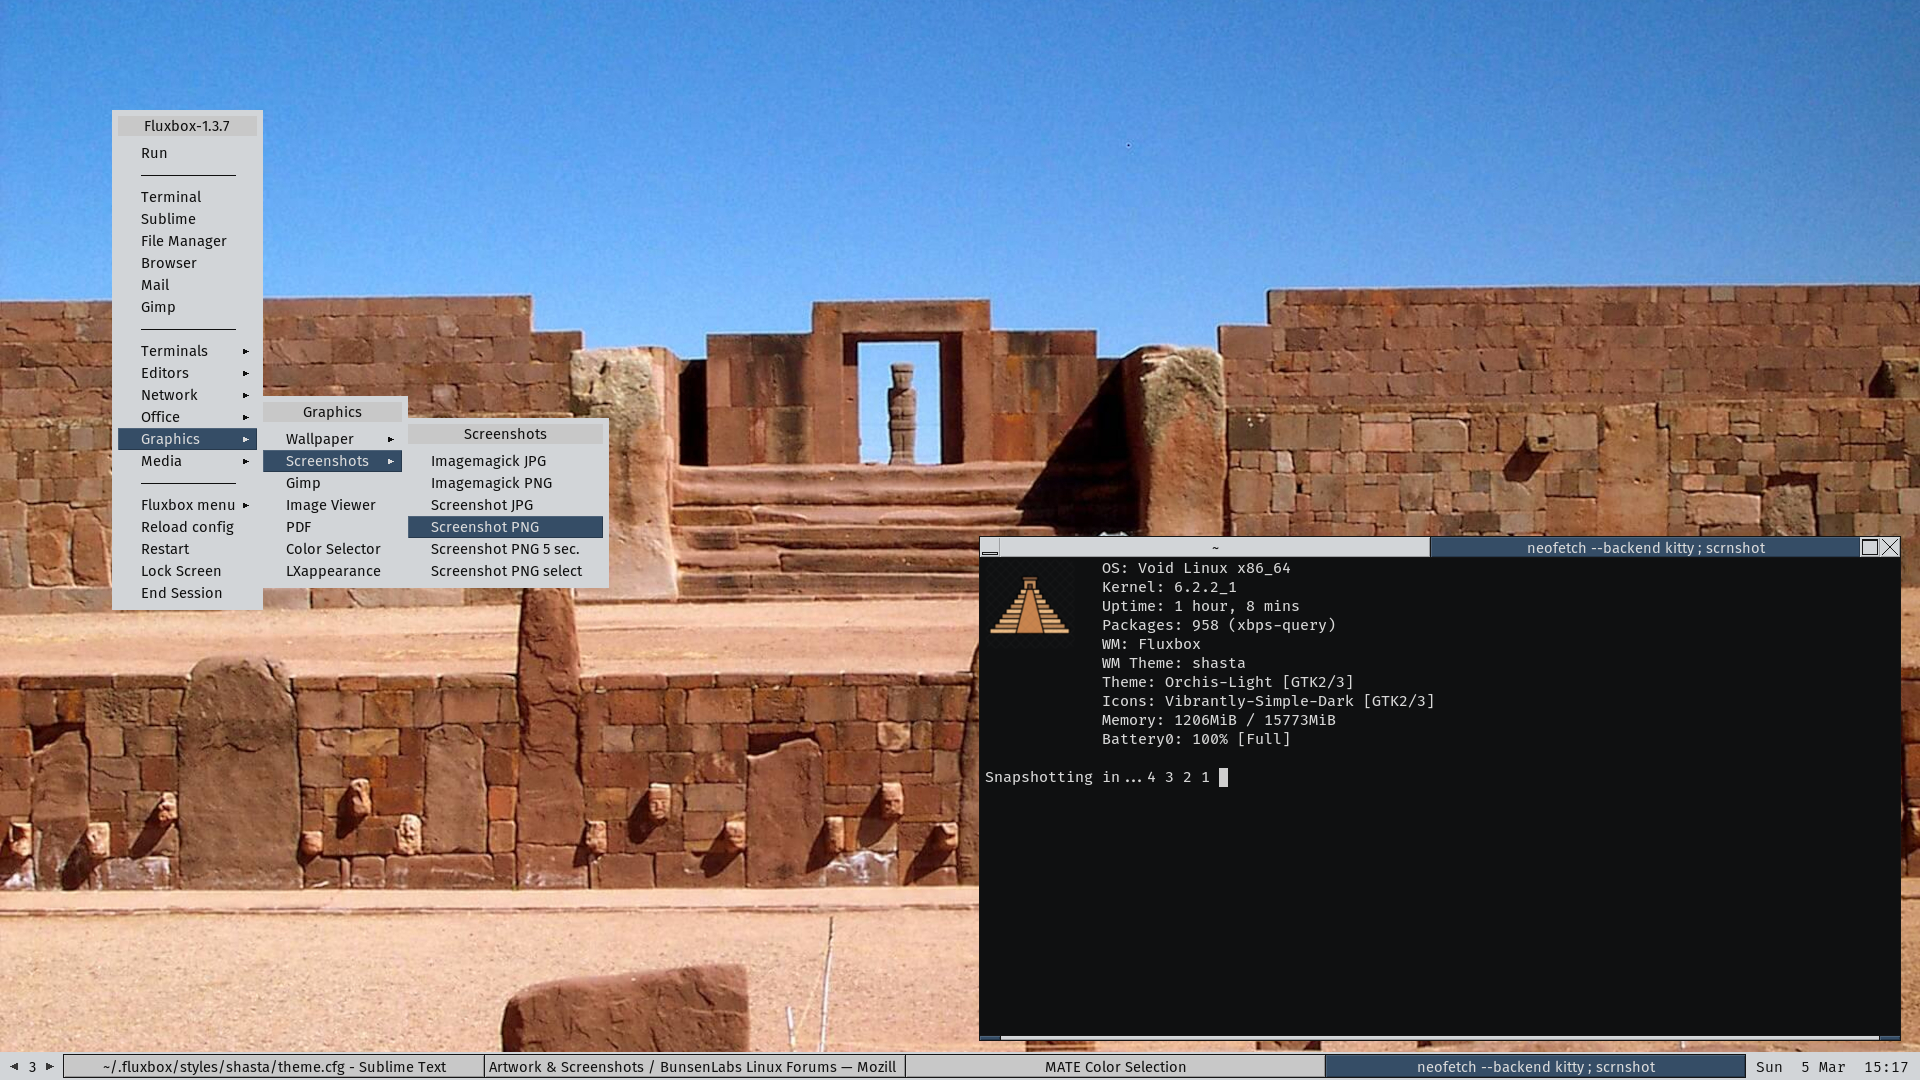Viewport: 1920px width, 1080px height.
Task: Click the Theme: Orchis-Light line
Action: 1228,682
